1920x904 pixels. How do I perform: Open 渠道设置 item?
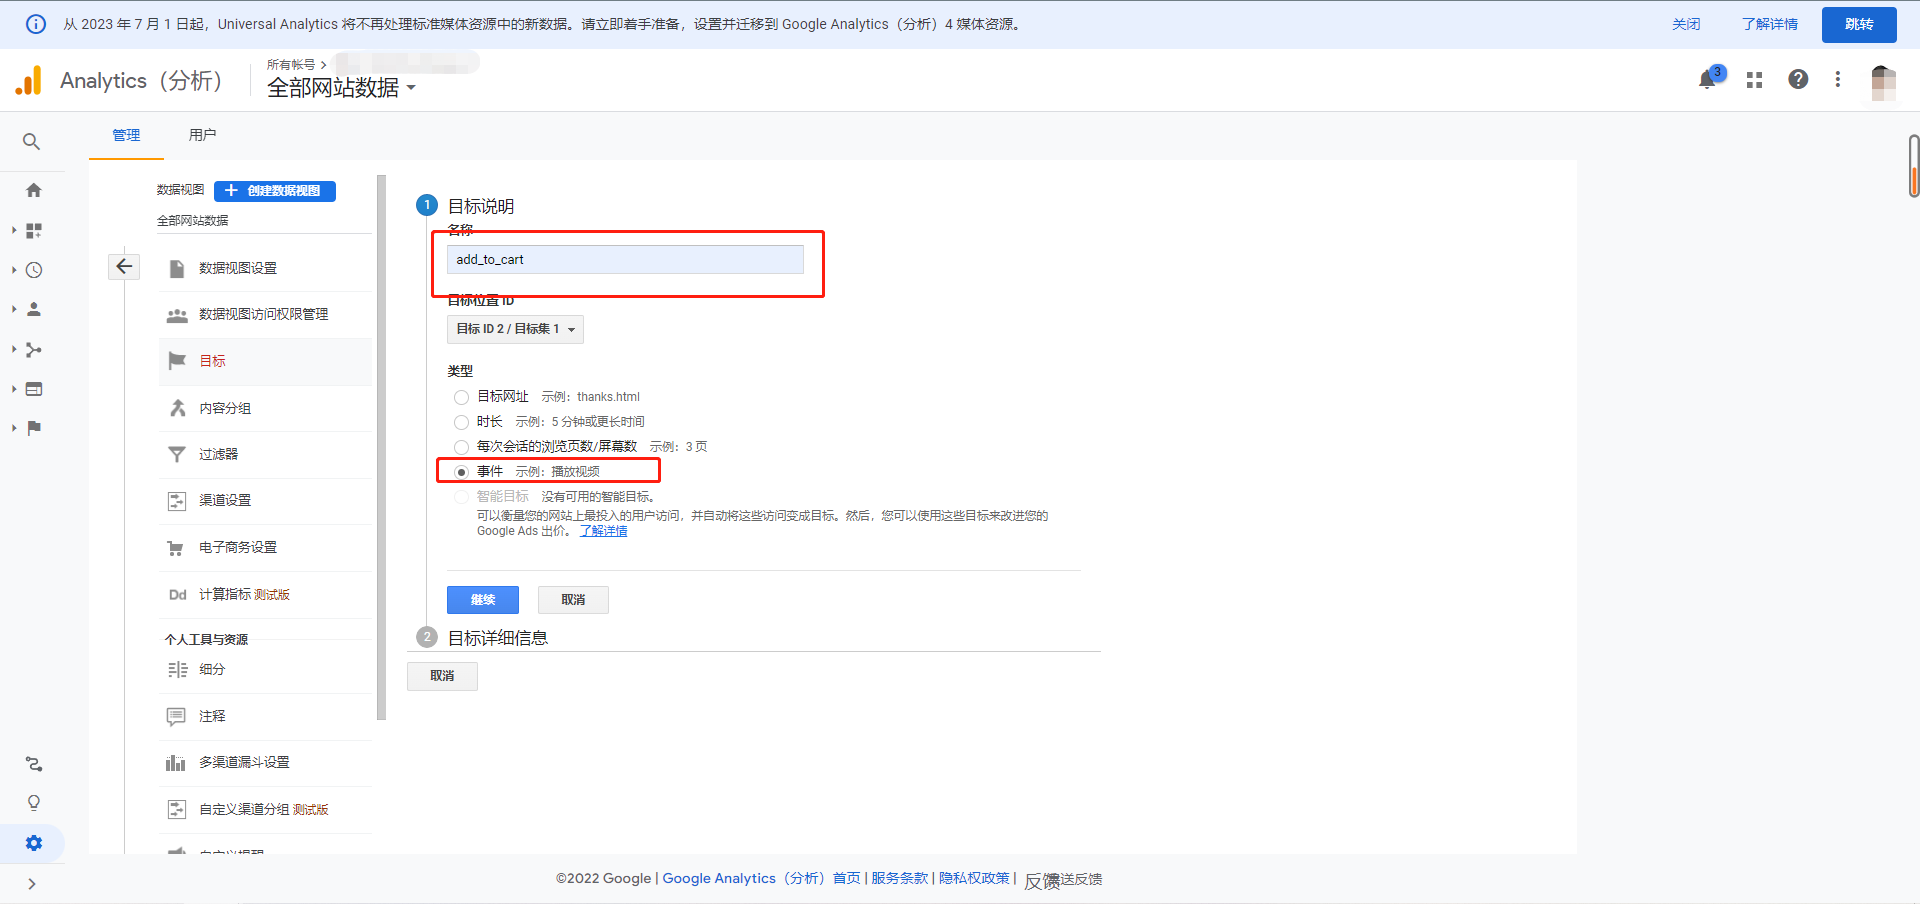point(225,500)
